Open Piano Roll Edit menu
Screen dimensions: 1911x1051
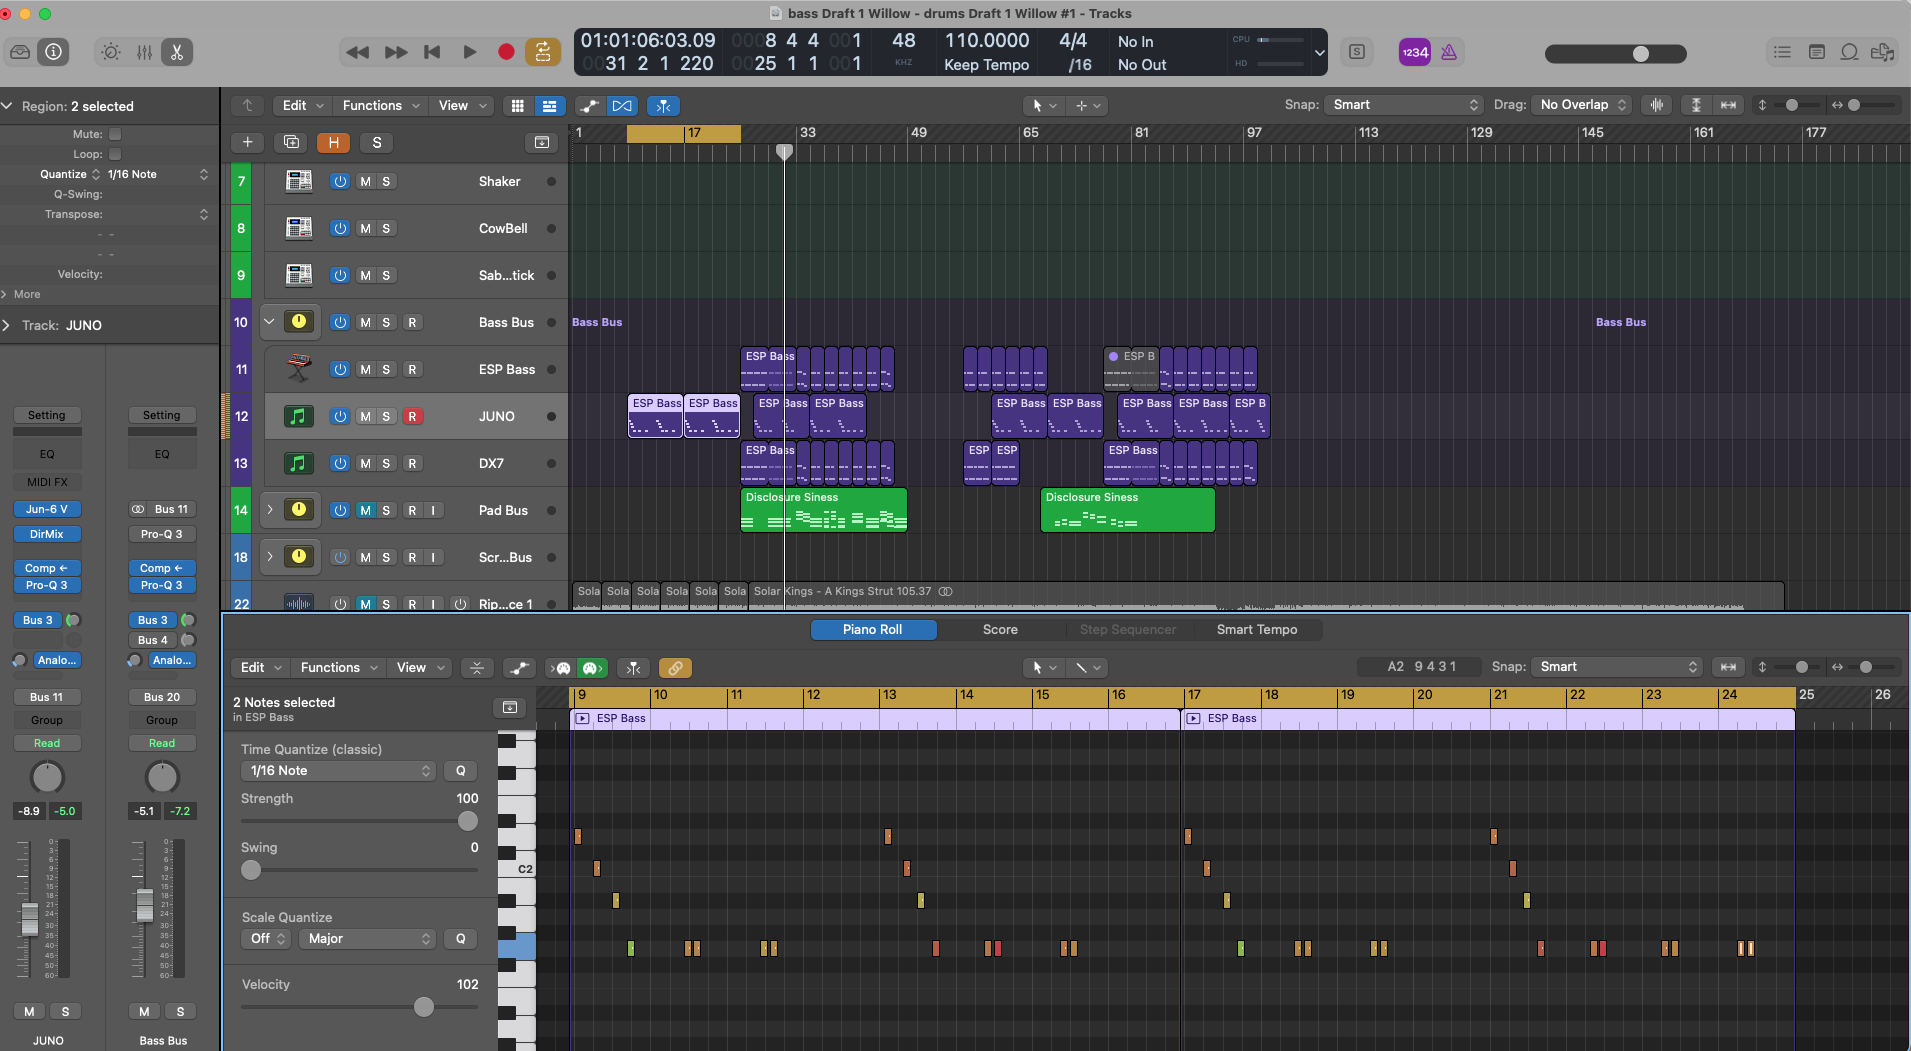click(x=261, y=667)
